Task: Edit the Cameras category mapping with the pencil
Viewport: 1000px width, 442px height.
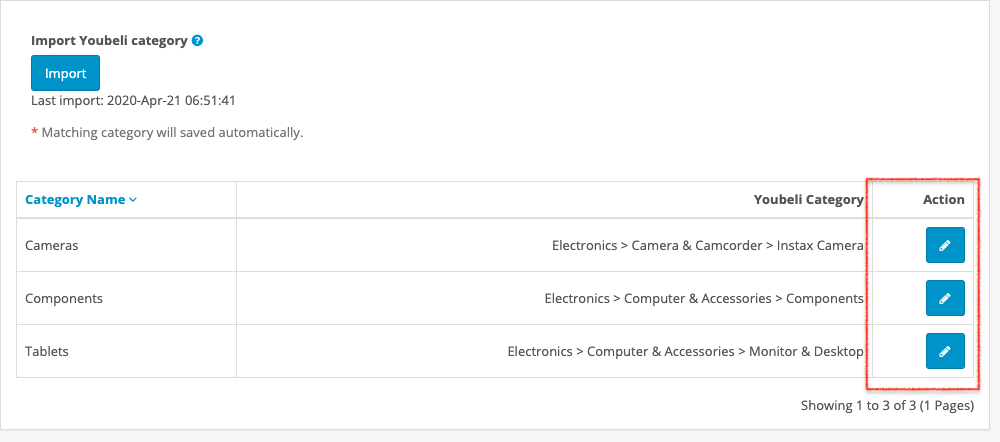Action: click(945, 246)
